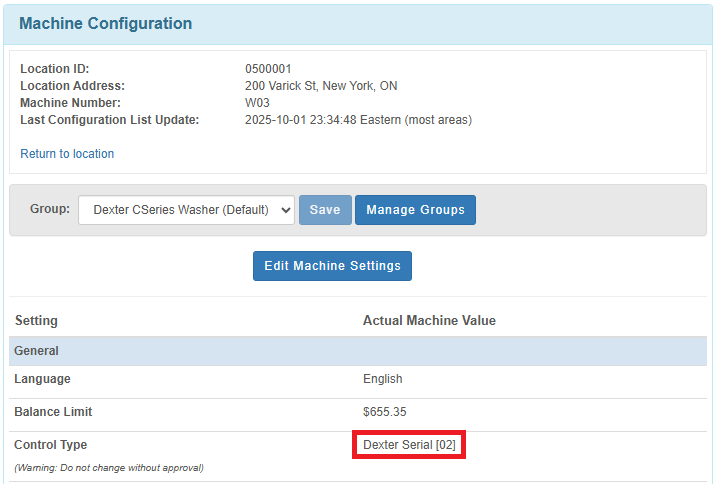Open the Group dropdown menu
The width and height of the screenshot is (715, 484).
pos(186,210)
